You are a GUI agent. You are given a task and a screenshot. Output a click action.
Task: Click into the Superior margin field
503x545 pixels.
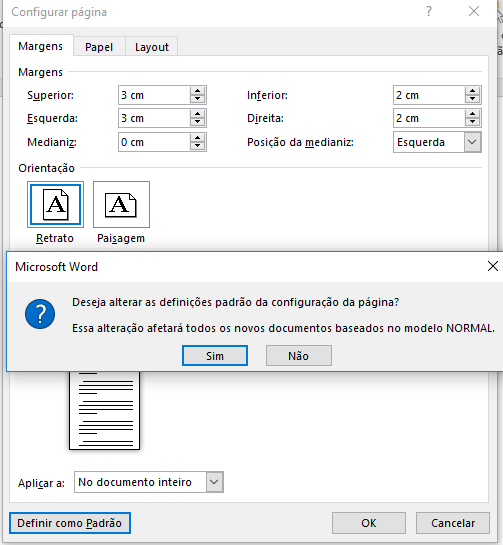154,95
